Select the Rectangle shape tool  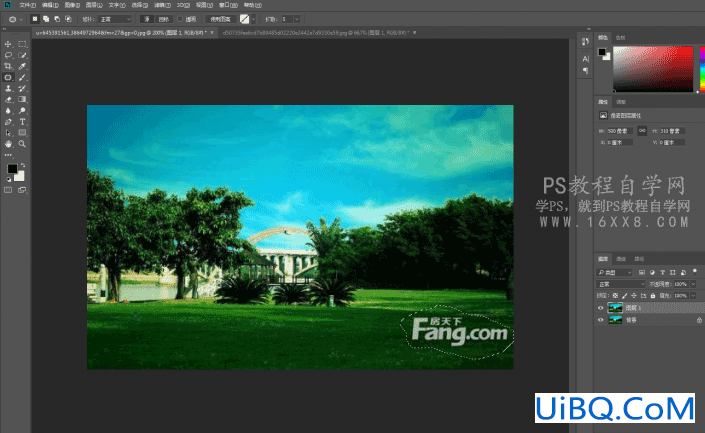click(x=22, y=133)
